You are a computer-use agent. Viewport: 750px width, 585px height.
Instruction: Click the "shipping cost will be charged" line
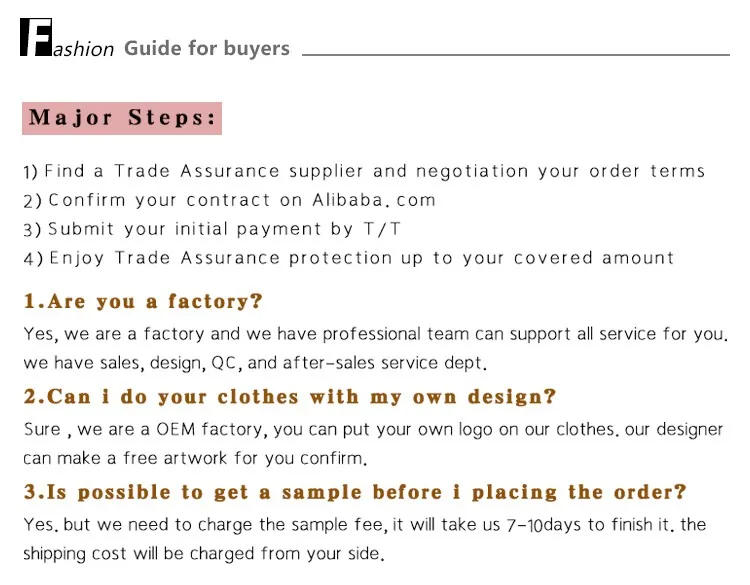pyautogui.click(x=204, y=553)
